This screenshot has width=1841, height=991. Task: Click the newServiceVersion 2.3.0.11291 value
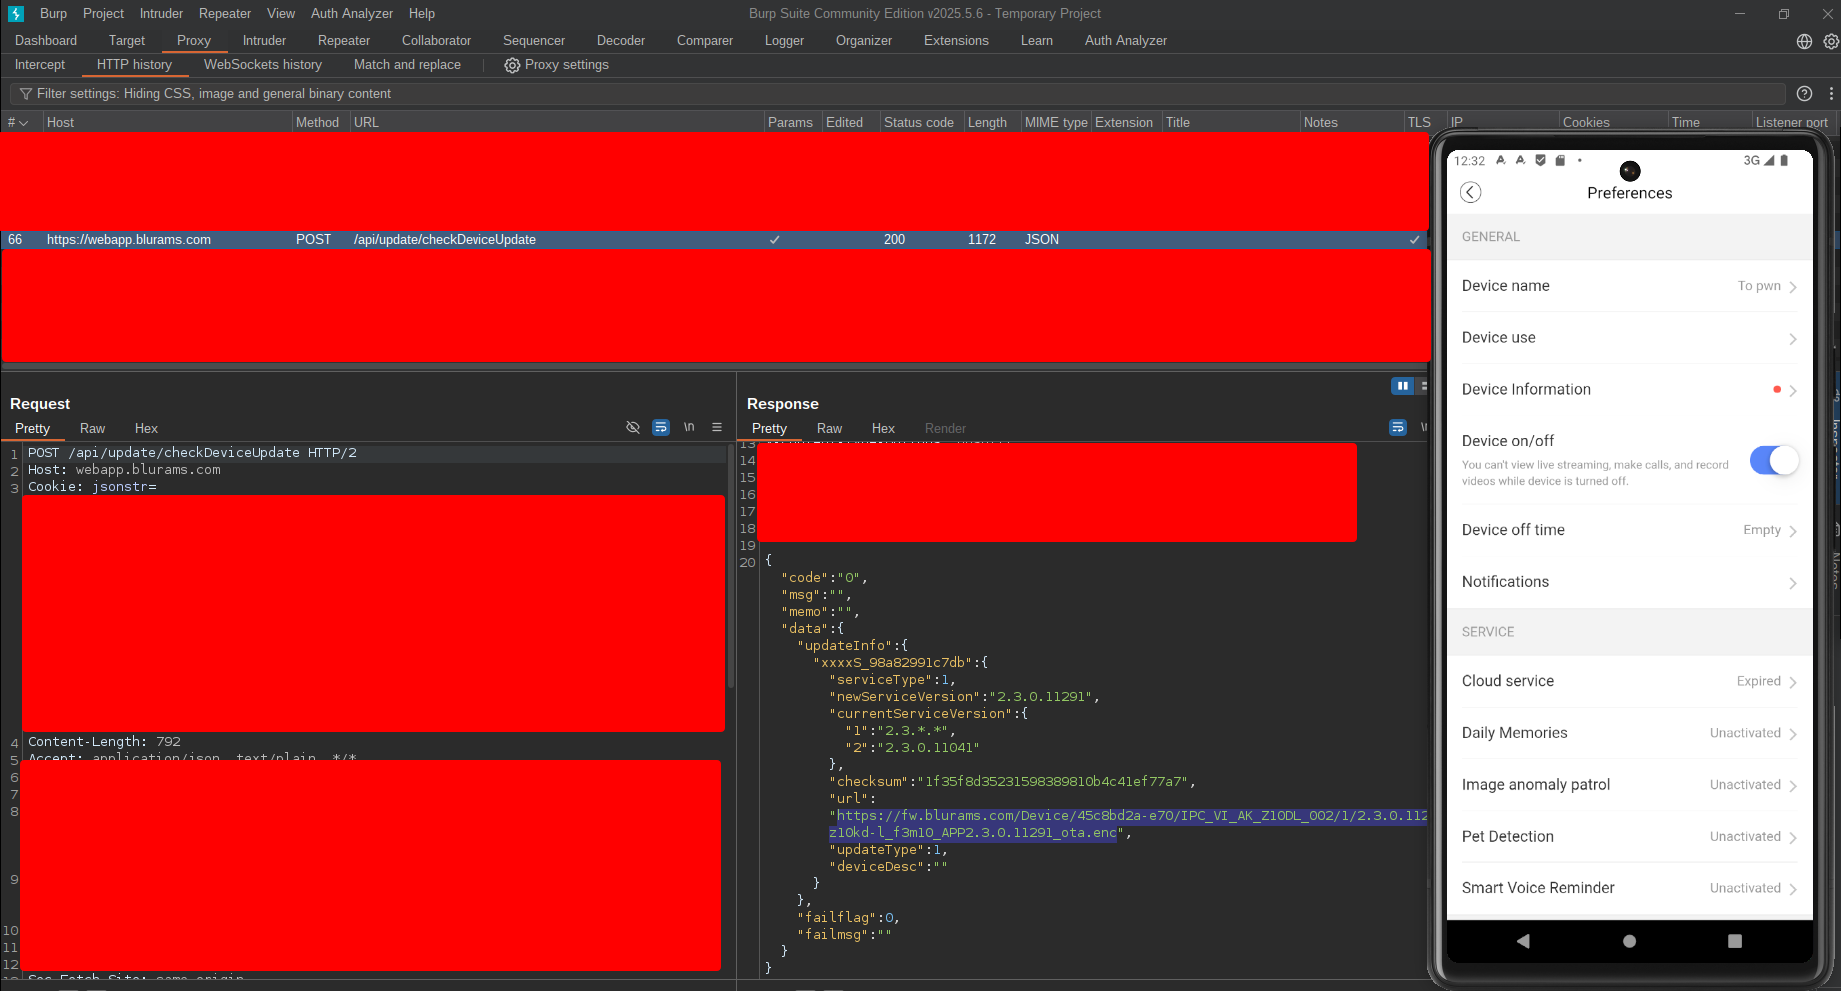[1045, 697]
